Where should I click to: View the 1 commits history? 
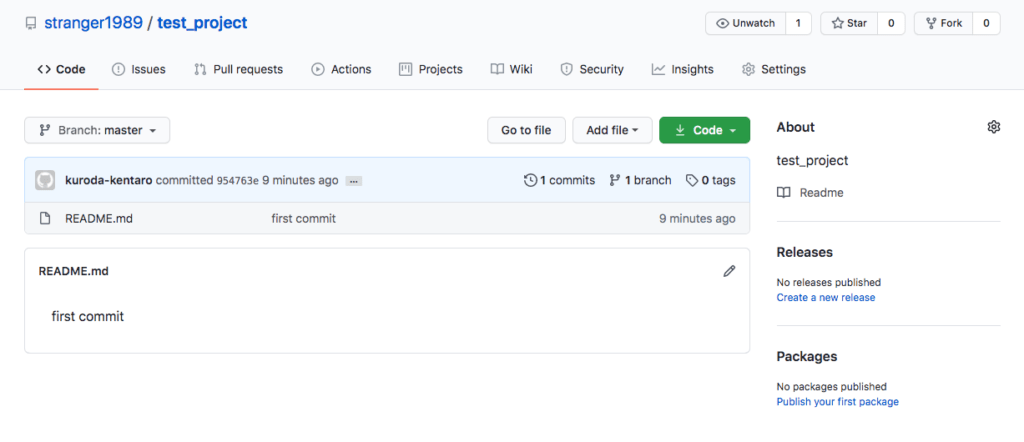[560, 180]
